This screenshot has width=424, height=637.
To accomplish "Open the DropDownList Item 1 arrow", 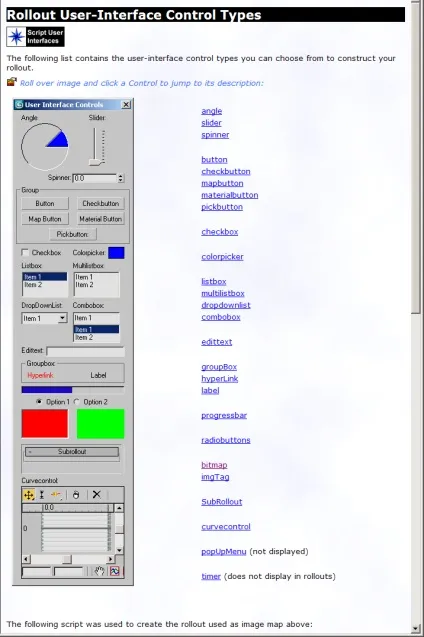I will point(62,318).
